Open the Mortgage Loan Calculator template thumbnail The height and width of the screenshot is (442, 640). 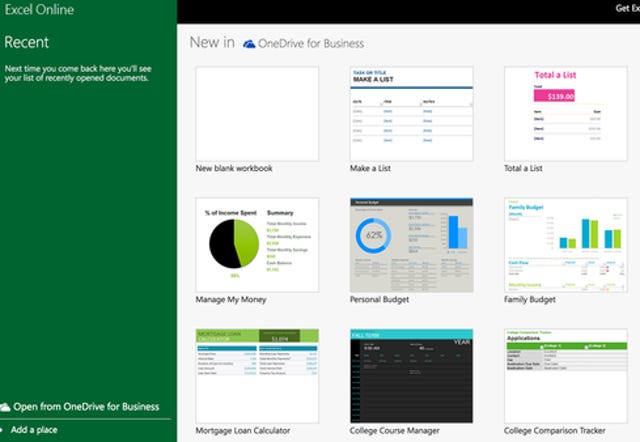(x=257, y=376)
